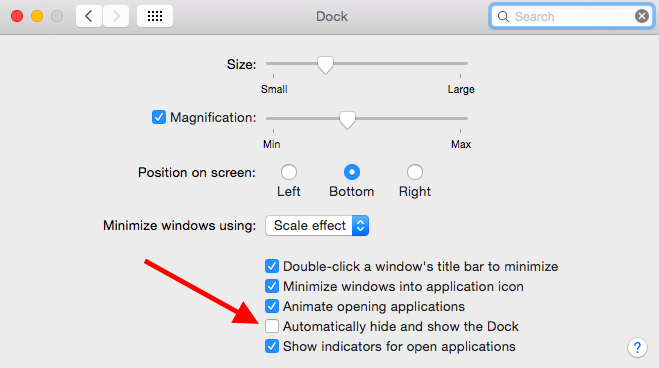Go forward with the right chevron button
Screen dimensions: 659x368
116,16
